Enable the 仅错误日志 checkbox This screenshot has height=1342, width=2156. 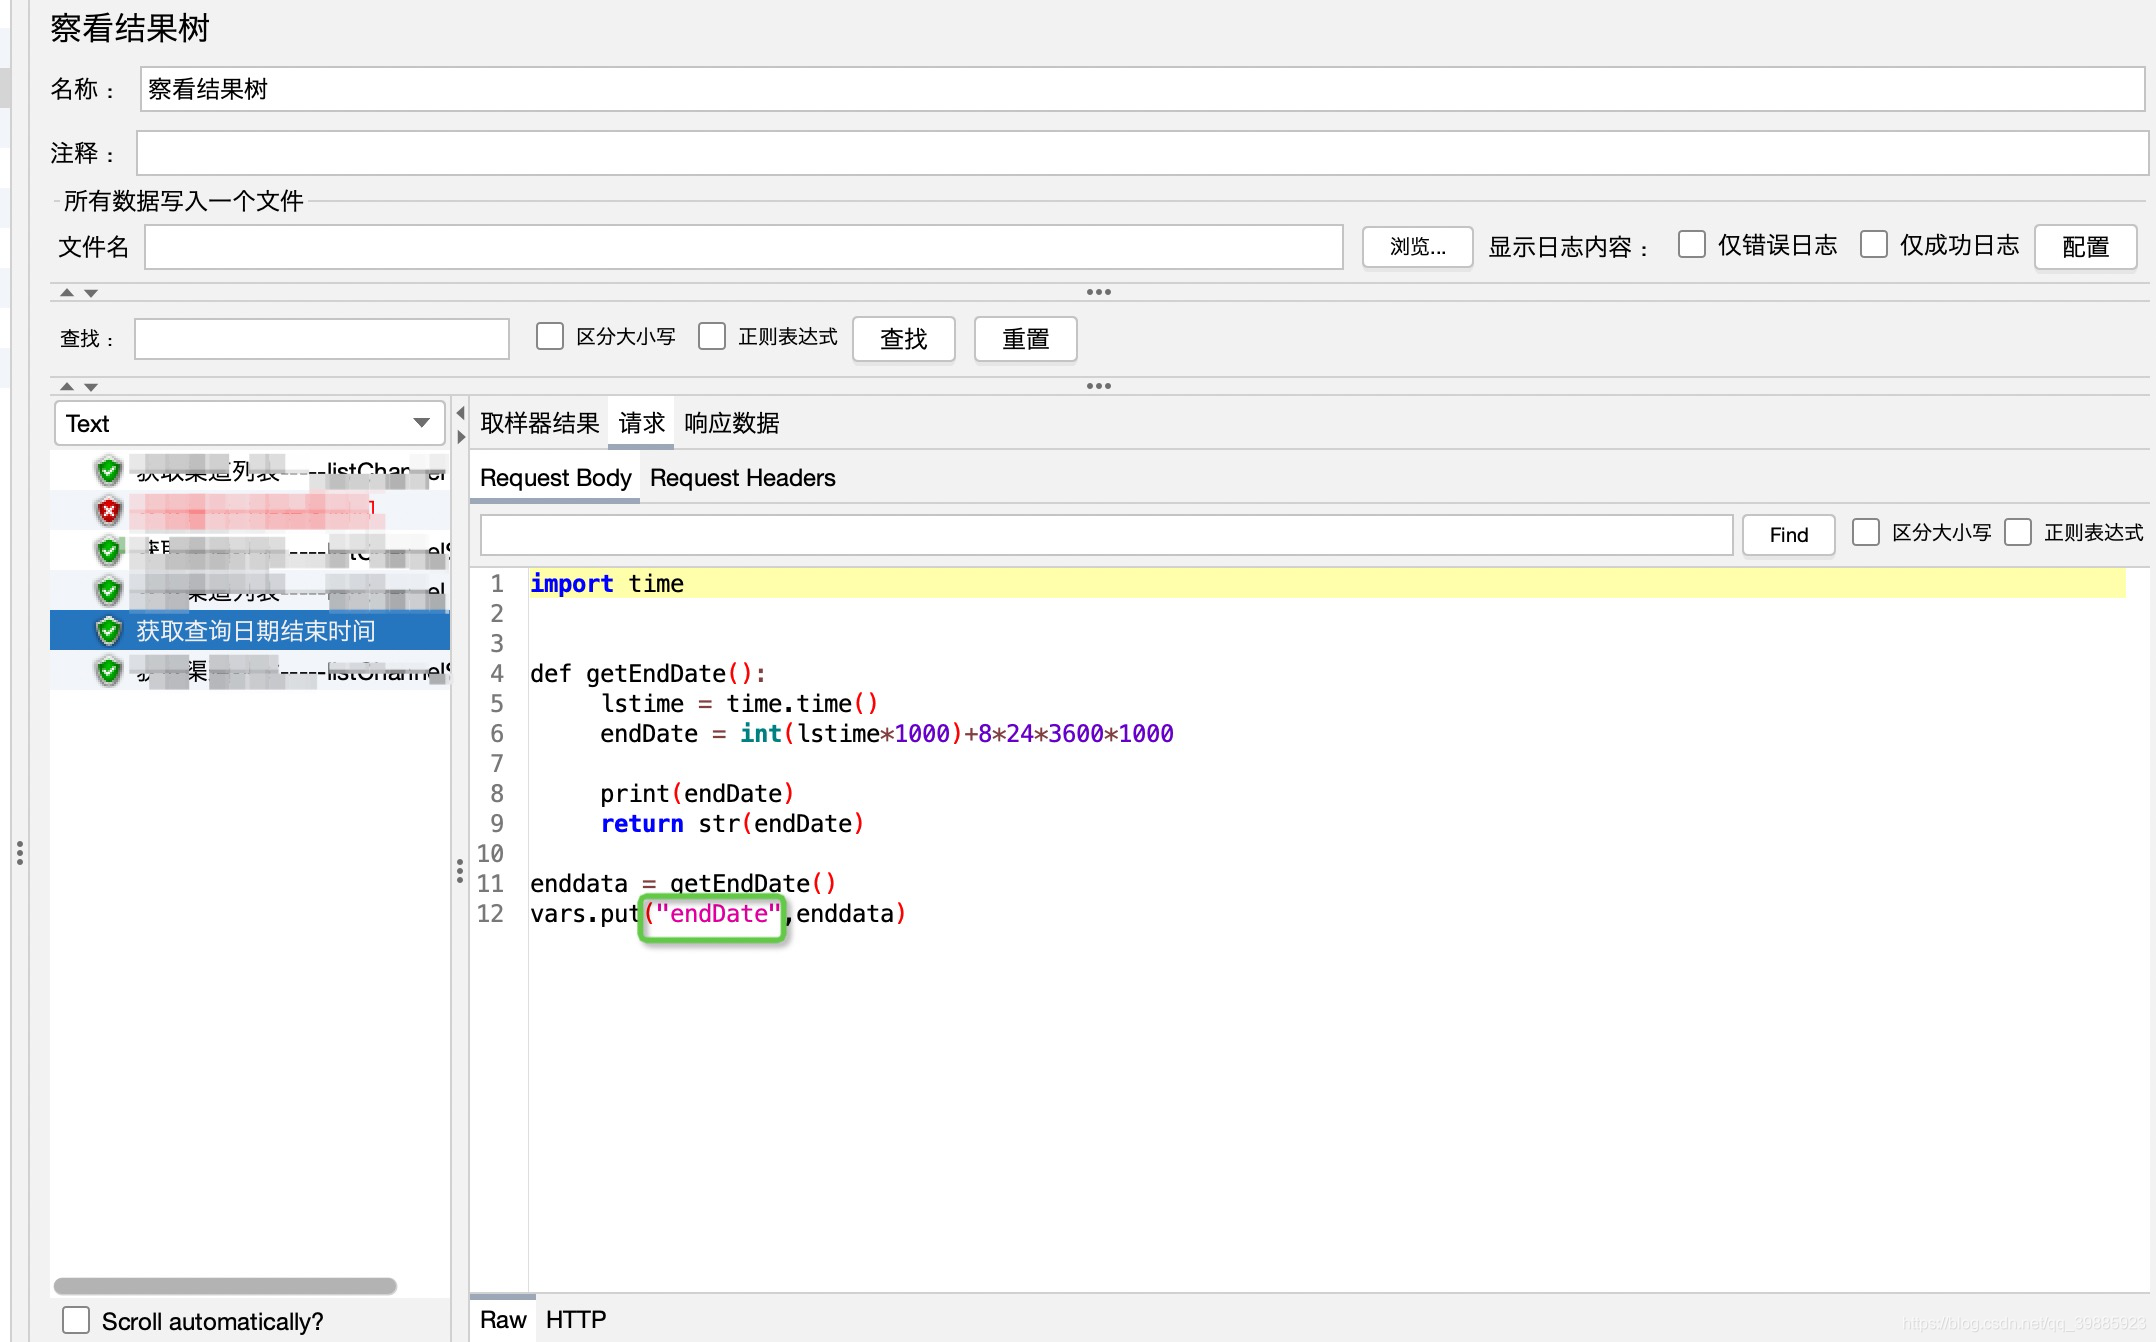tap(1690, 243)
